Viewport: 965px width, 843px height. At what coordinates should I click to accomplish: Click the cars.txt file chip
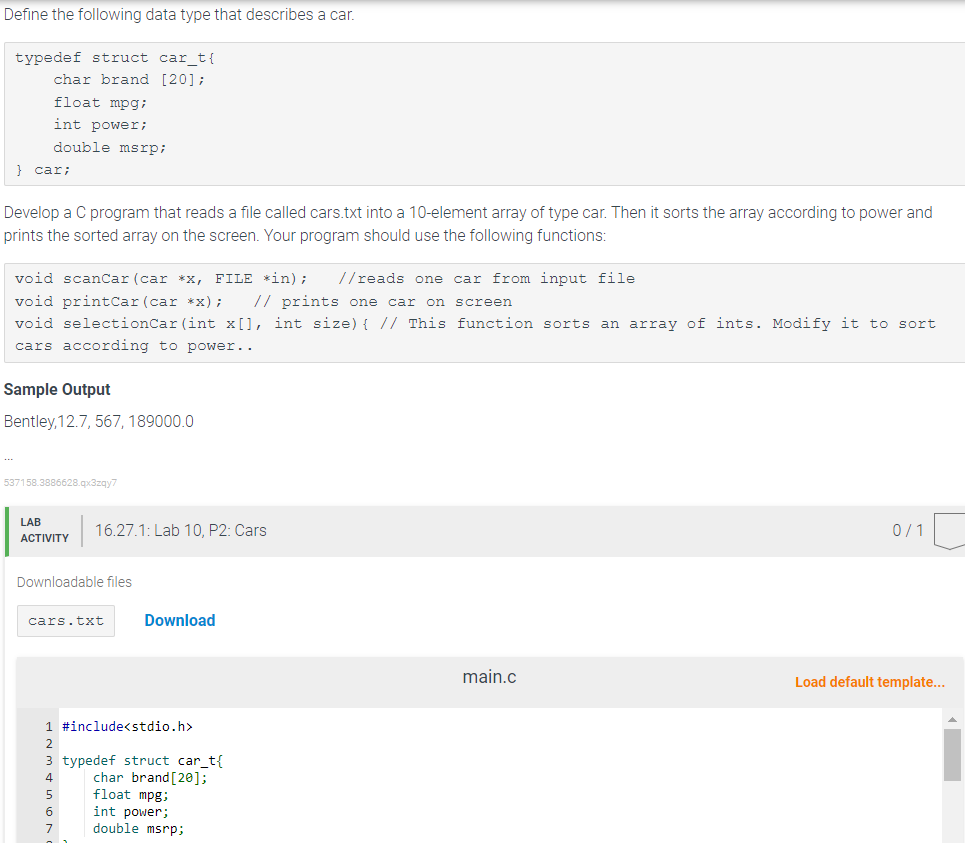65,620
